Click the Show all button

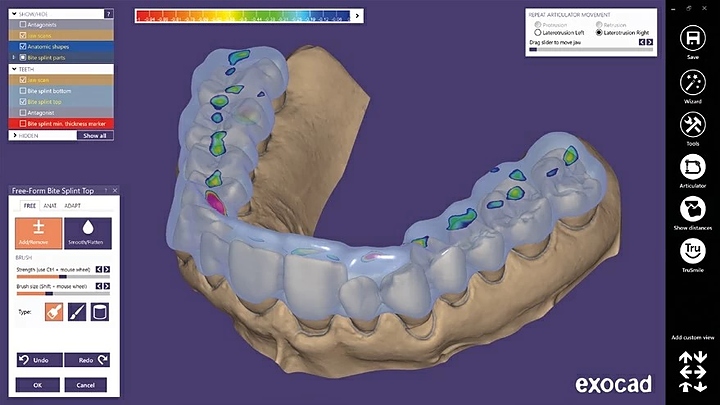pos(95,135)
